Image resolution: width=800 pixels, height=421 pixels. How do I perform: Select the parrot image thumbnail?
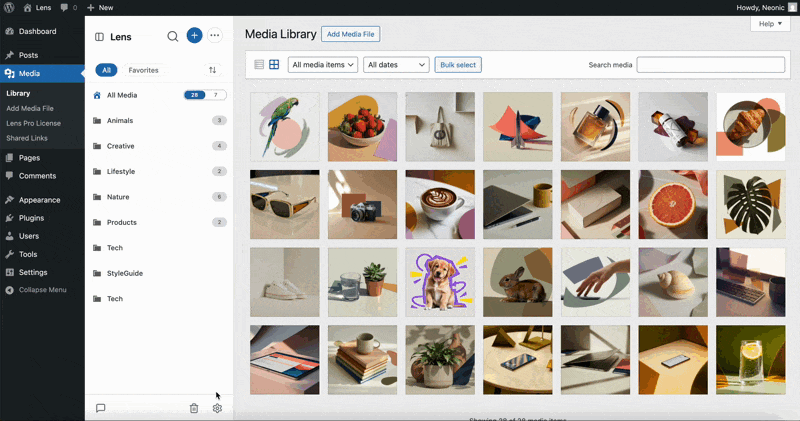pyautogui.click(x=285, y=127)
